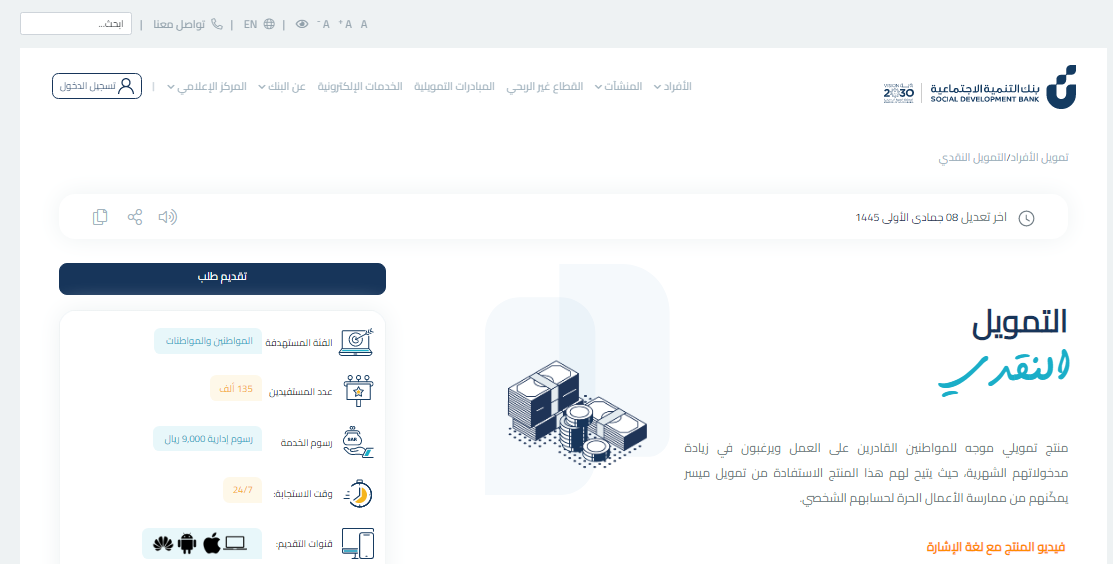Click the تسجيل الدخول login button
The image size is (1113, 564).
[97, 86]
